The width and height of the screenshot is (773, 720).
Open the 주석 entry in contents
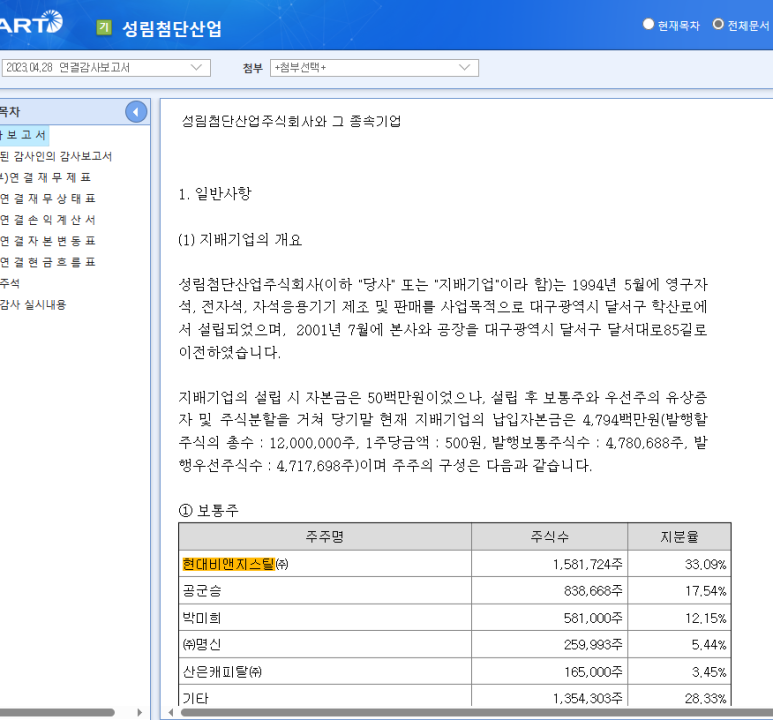pyautogui.click(x=10, y=284)
